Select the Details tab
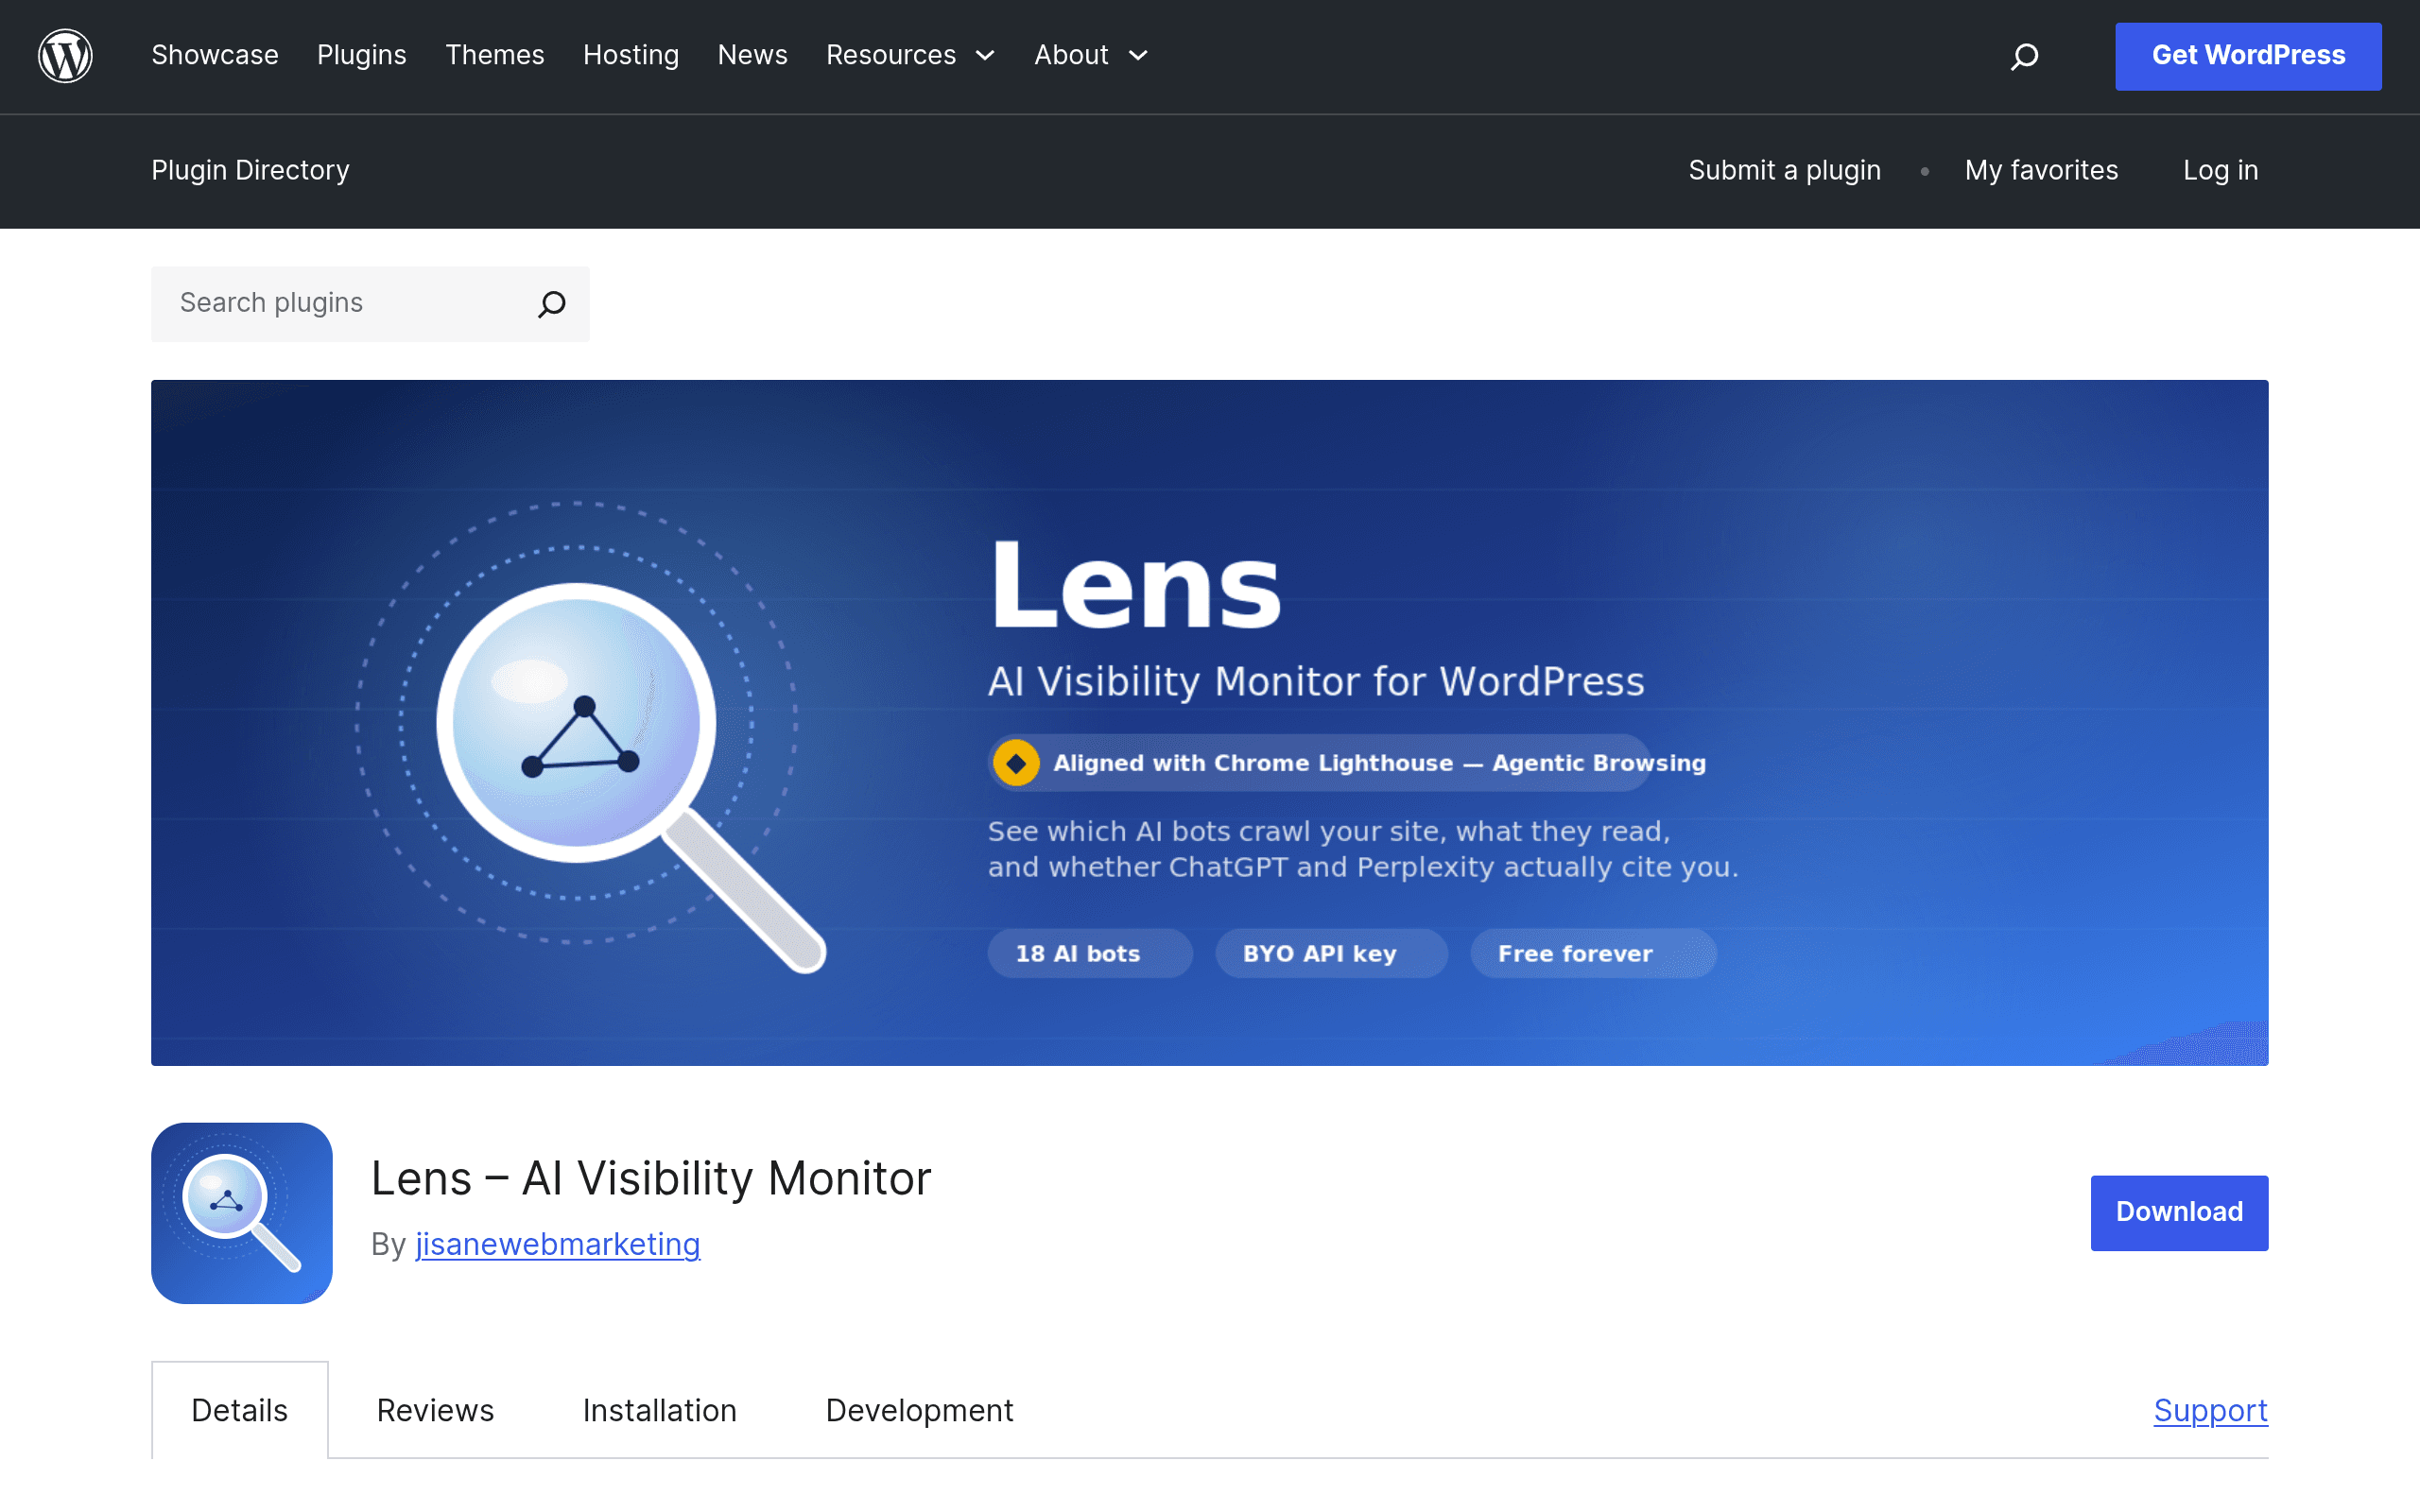The width and height of the screenshot is (2420, 1512). 240,1410
